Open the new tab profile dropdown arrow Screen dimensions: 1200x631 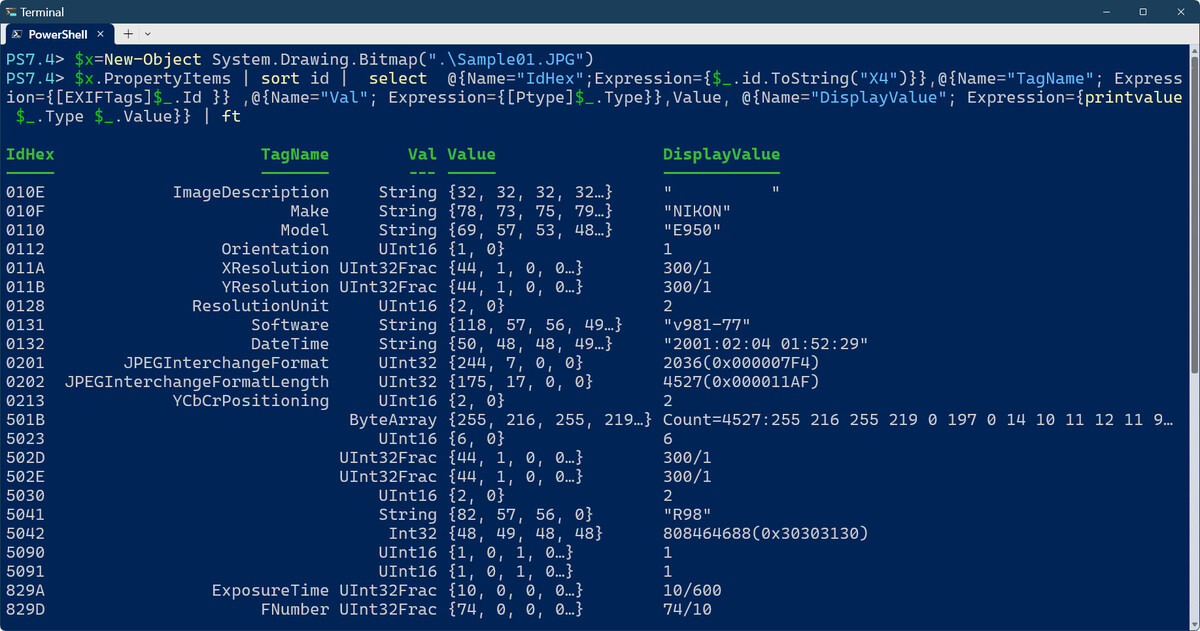coord(148,34)
